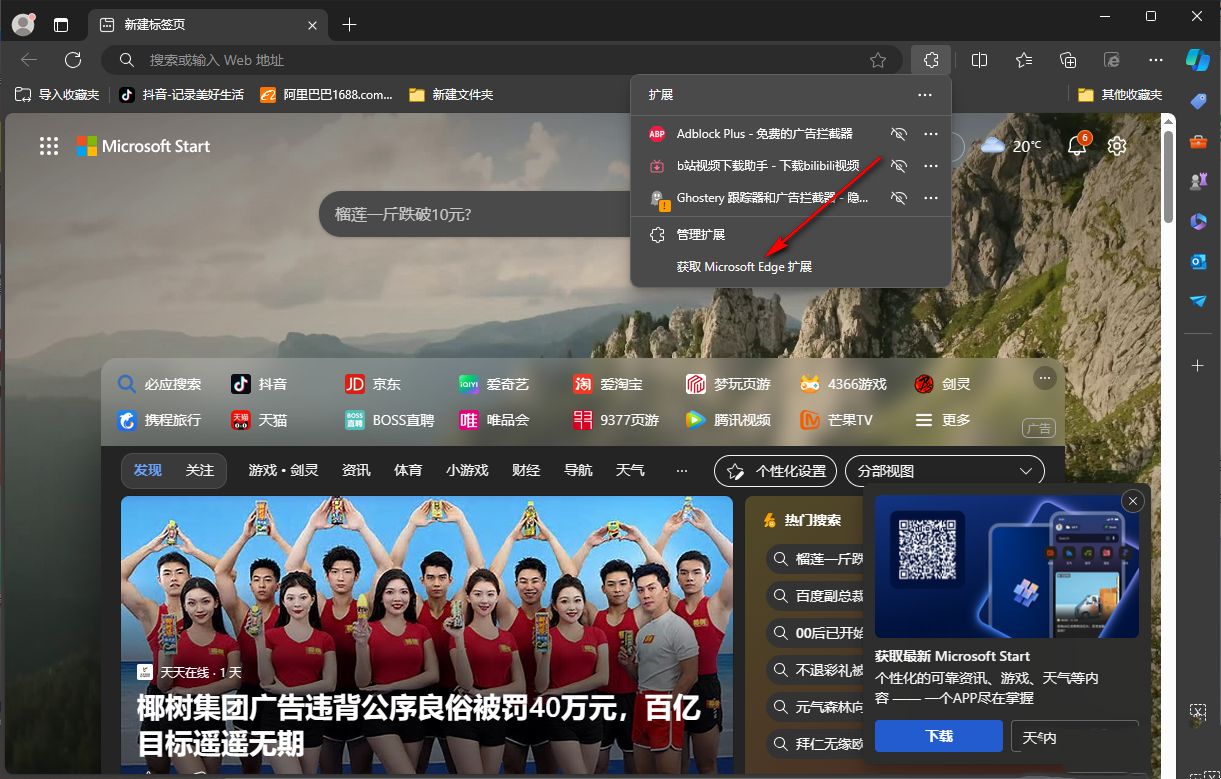Open the 必应搜索 quick link
Screen dimensions: 1221x779
(160, 384)
